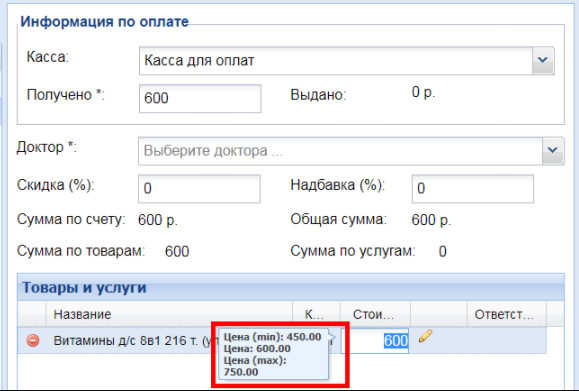Viewport: 579px width, 391px height.
Task: Edit the highlighted 600 cost cell
Action: click(375, 341)
